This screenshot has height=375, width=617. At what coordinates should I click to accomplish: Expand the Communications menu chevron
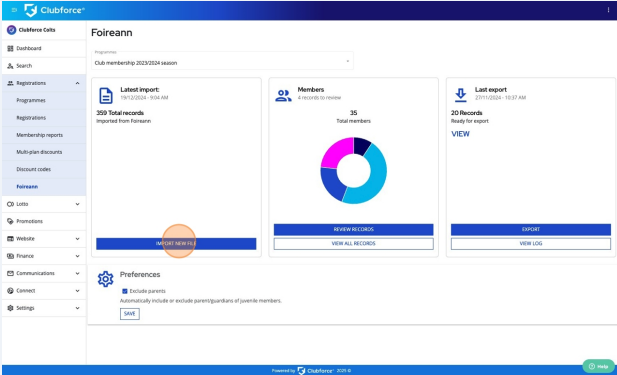click(x=78, y=273)
